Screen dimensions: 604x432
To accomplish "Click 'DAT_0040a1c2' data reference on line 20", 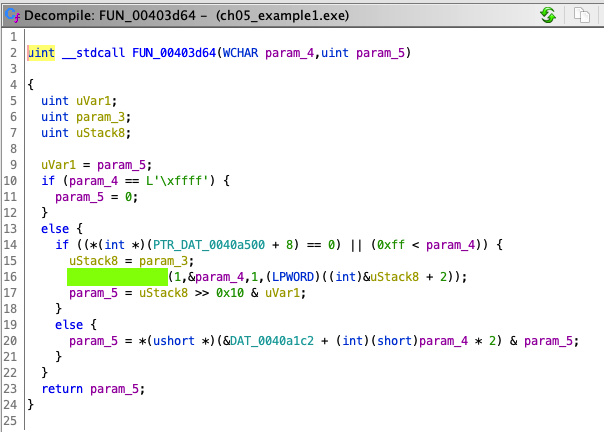I will click(272, 341).
